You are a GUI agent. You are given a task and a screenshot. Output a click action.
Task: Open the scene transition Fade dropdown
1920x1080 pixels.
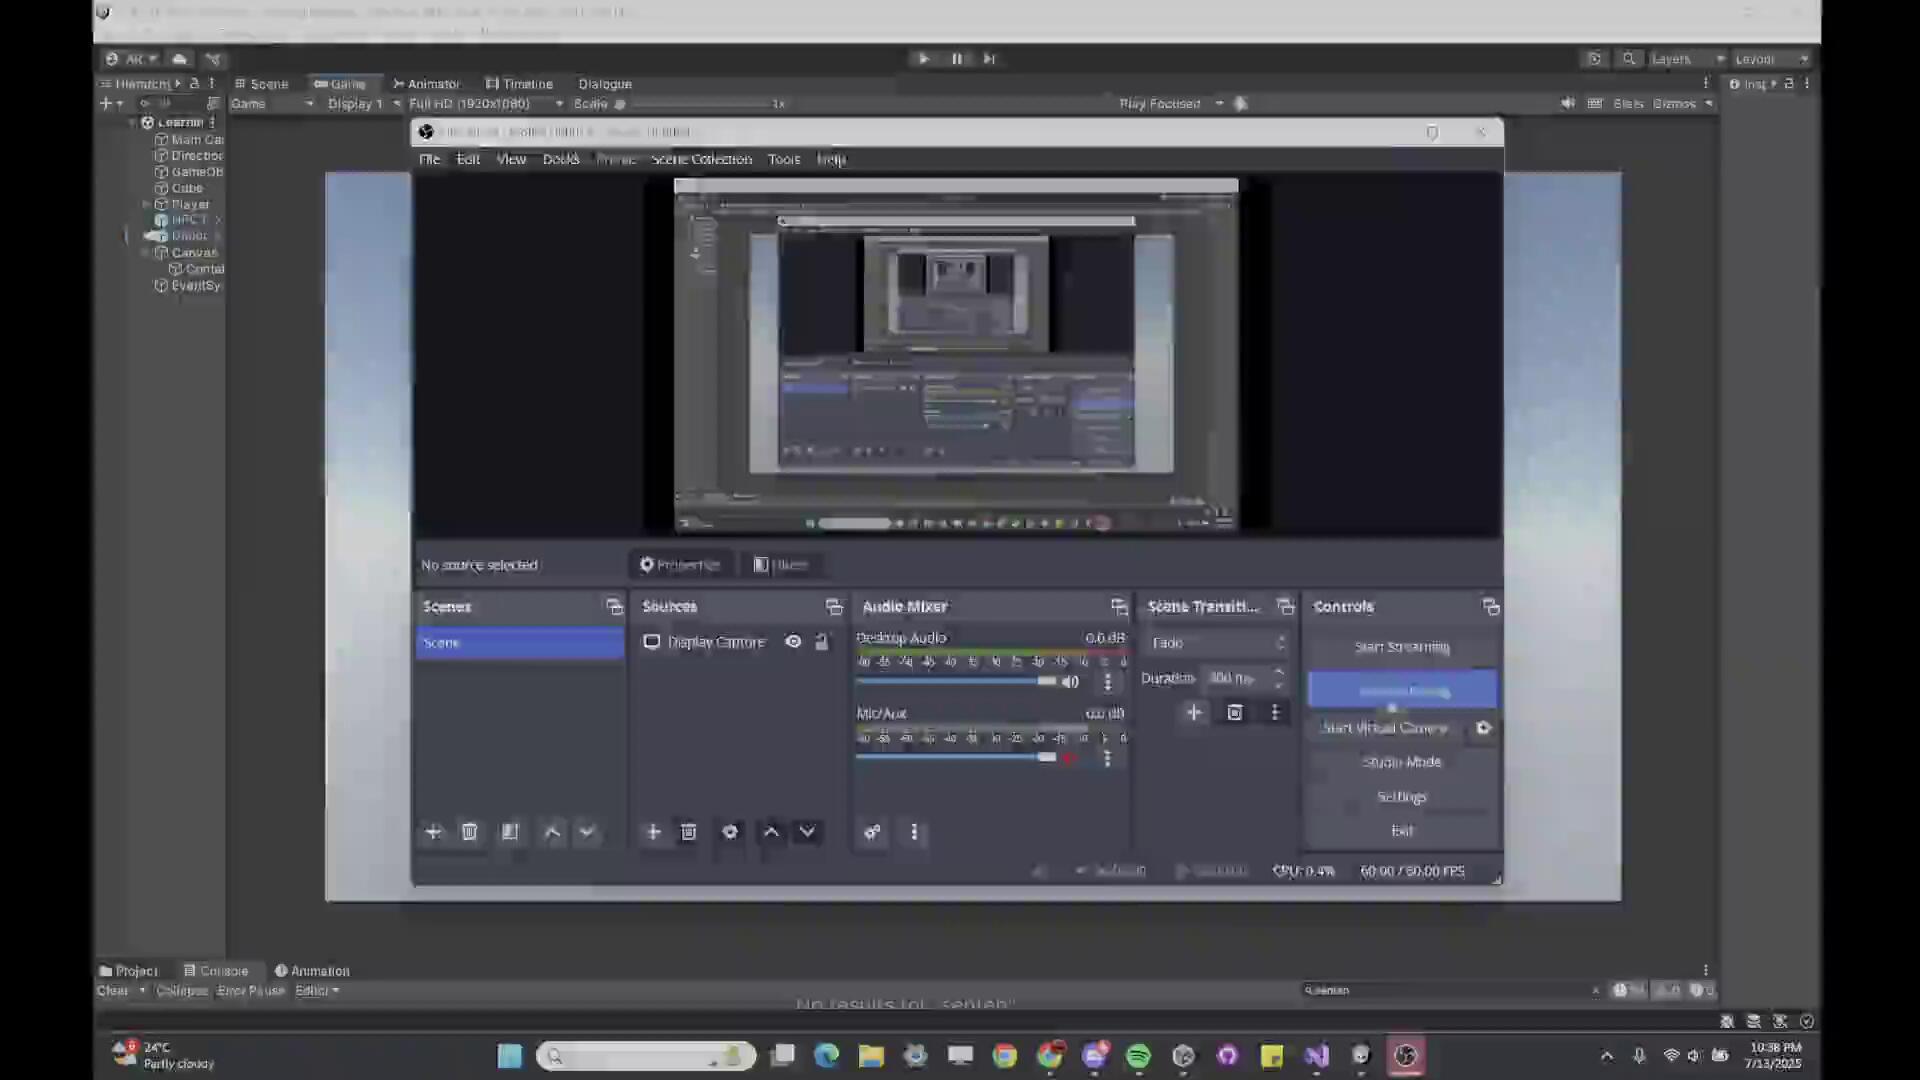tap(1217, 643)
